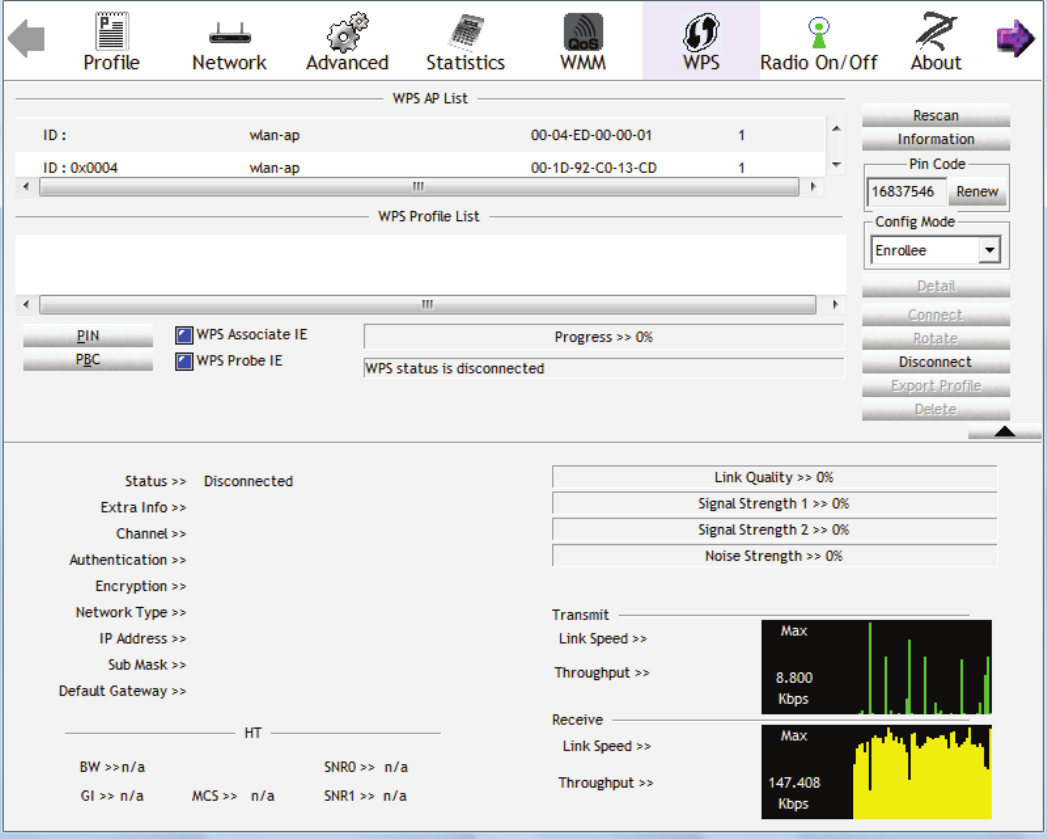
Task: Click the Progress 0% bar
Action: (x=604, y=337)
